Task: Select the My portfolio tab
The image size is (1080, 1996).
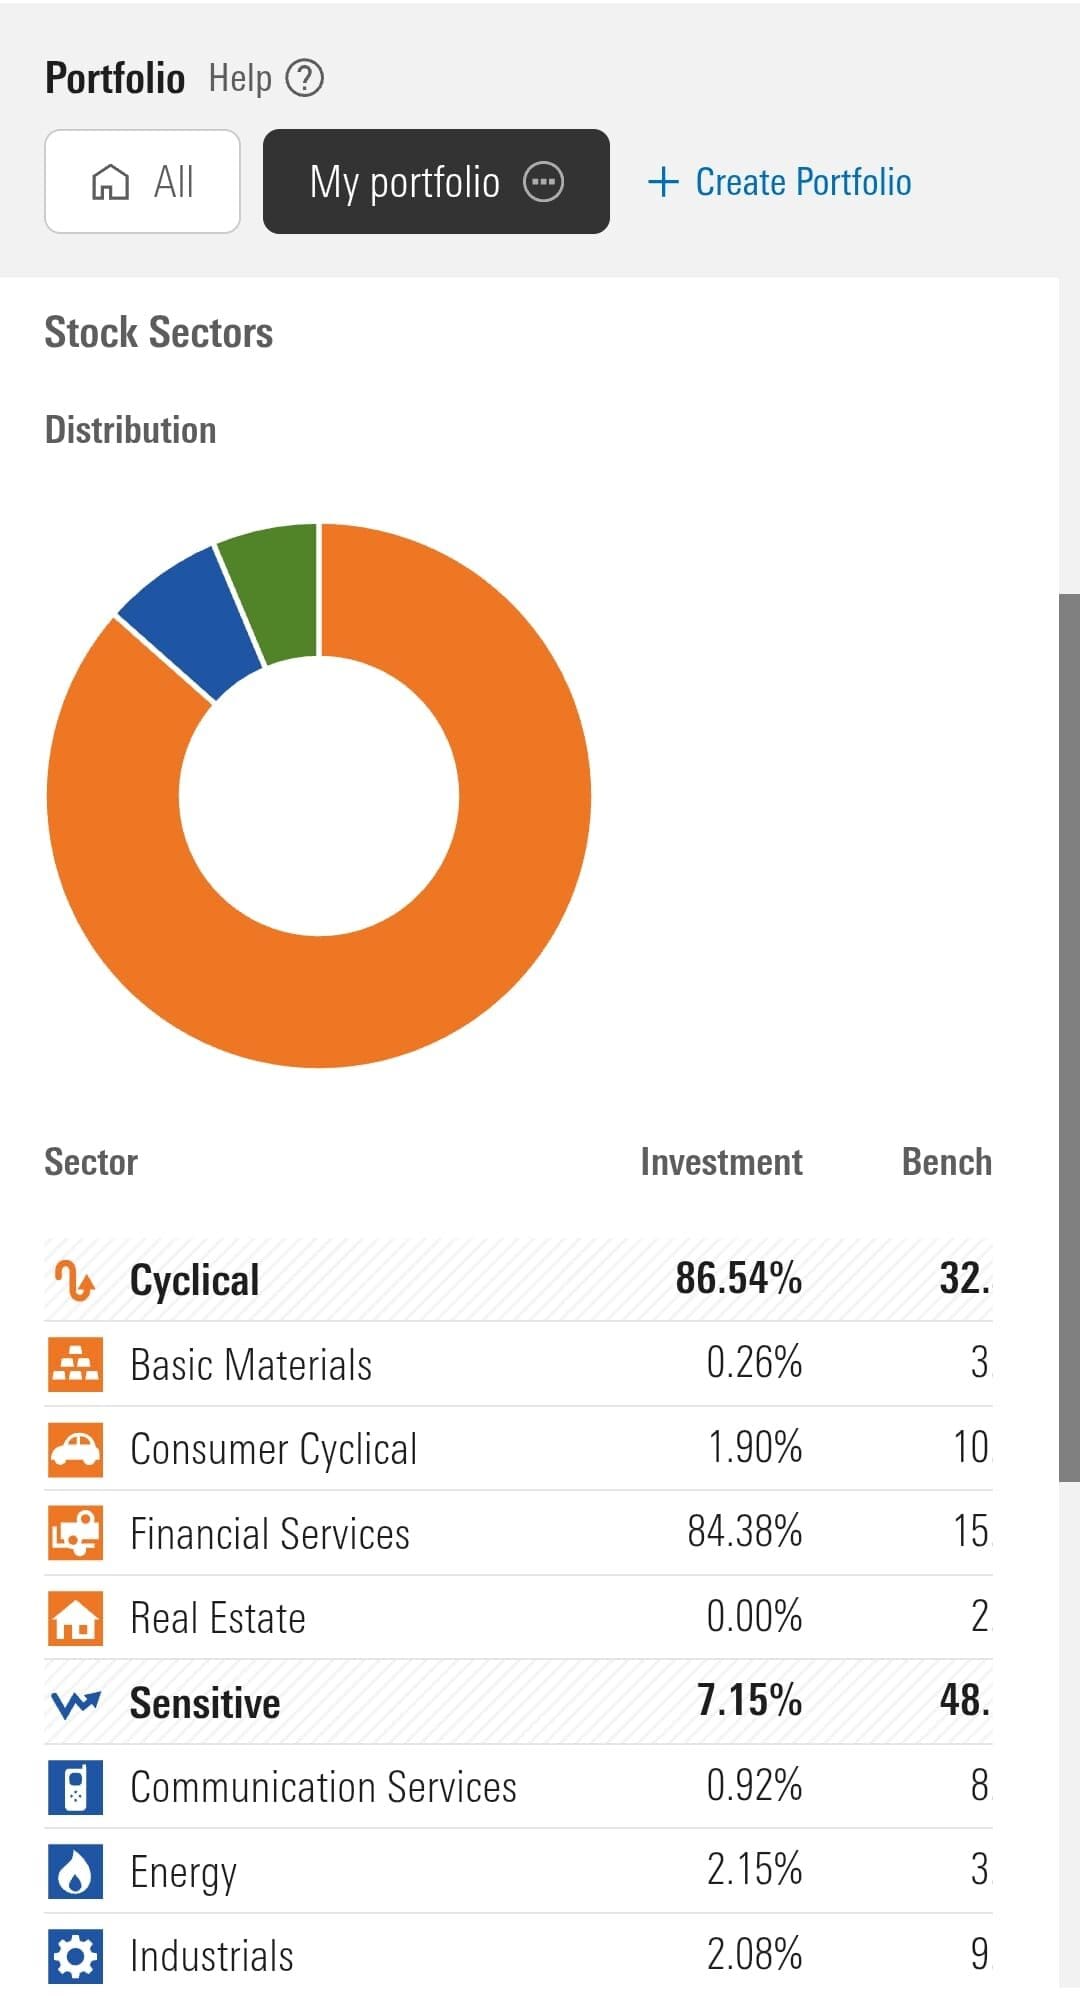Action: [x=405, y=183]
